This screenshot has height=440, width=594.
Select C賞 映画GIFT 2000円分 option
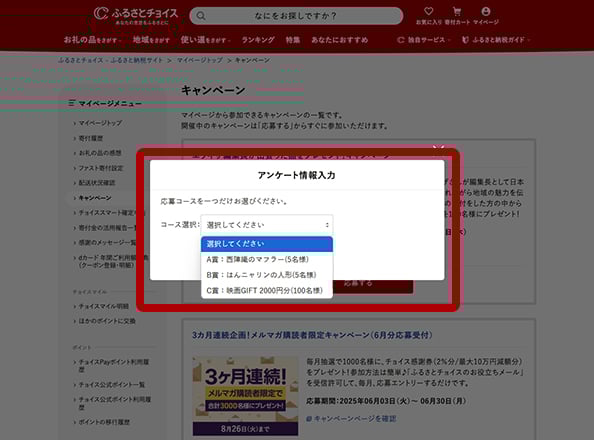coord(267,291)
